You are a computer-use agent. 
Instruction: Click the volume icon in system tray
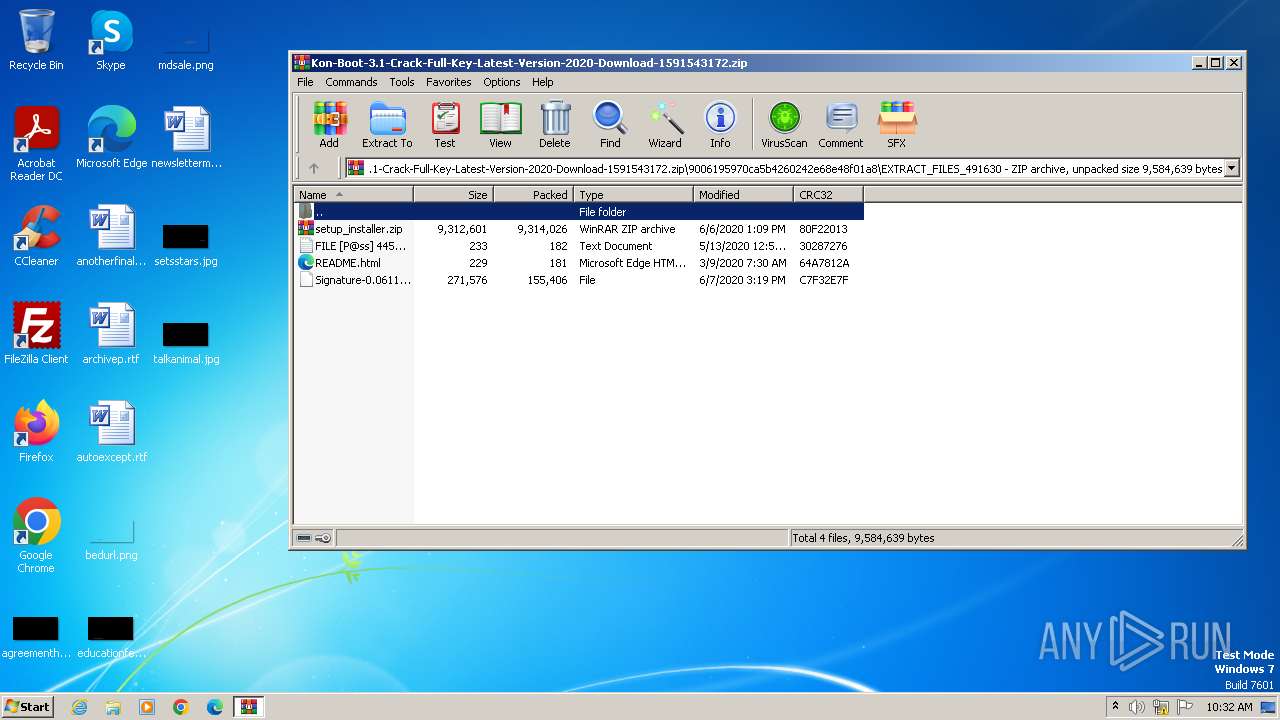tap(1137, 707)
